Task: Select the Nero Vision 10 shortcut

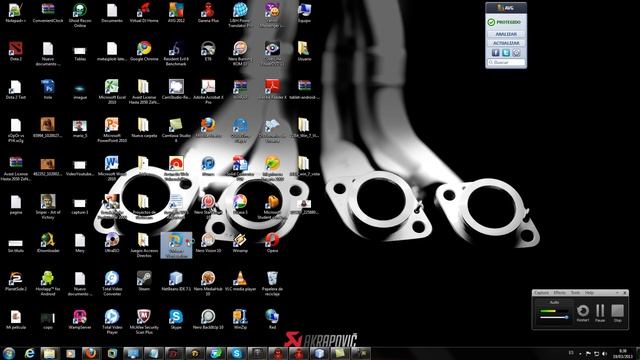Action: (208, 243)
